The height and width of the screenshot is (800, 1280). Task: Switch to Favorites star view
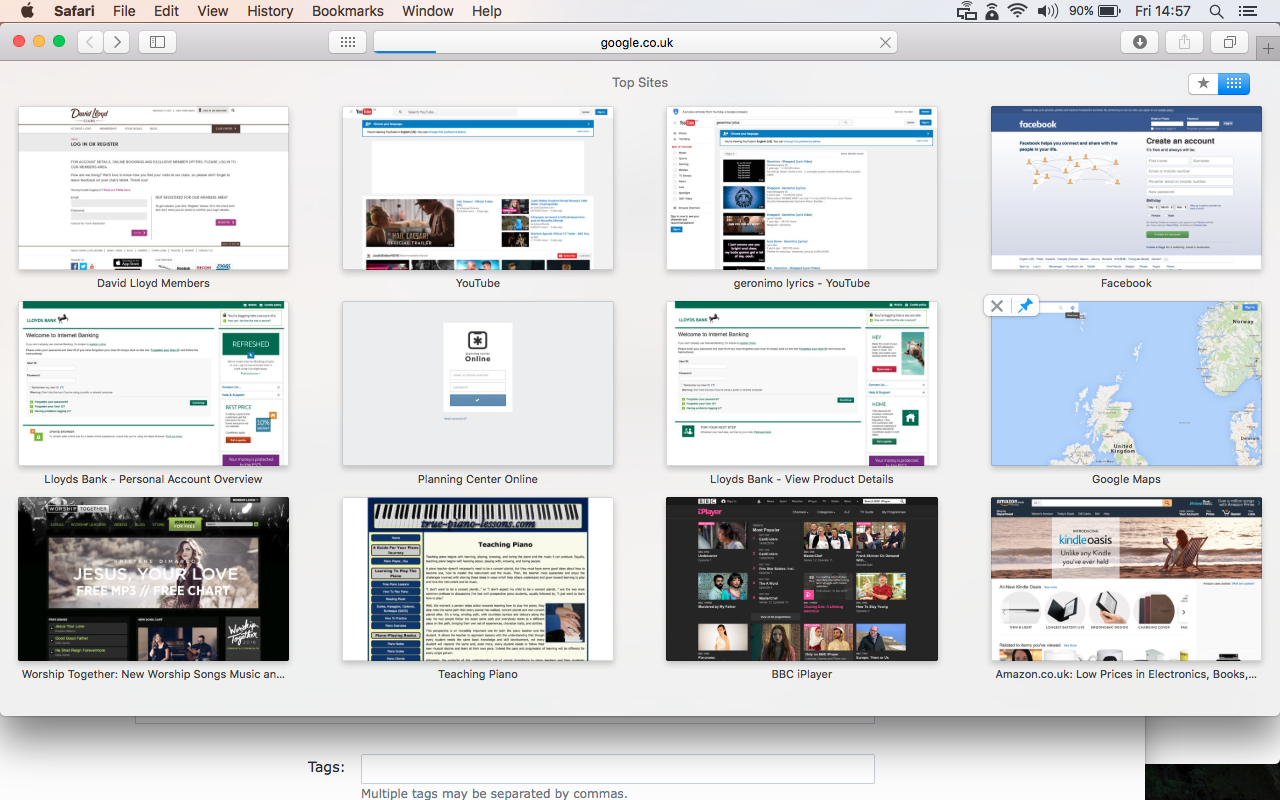pos(1203,83)
